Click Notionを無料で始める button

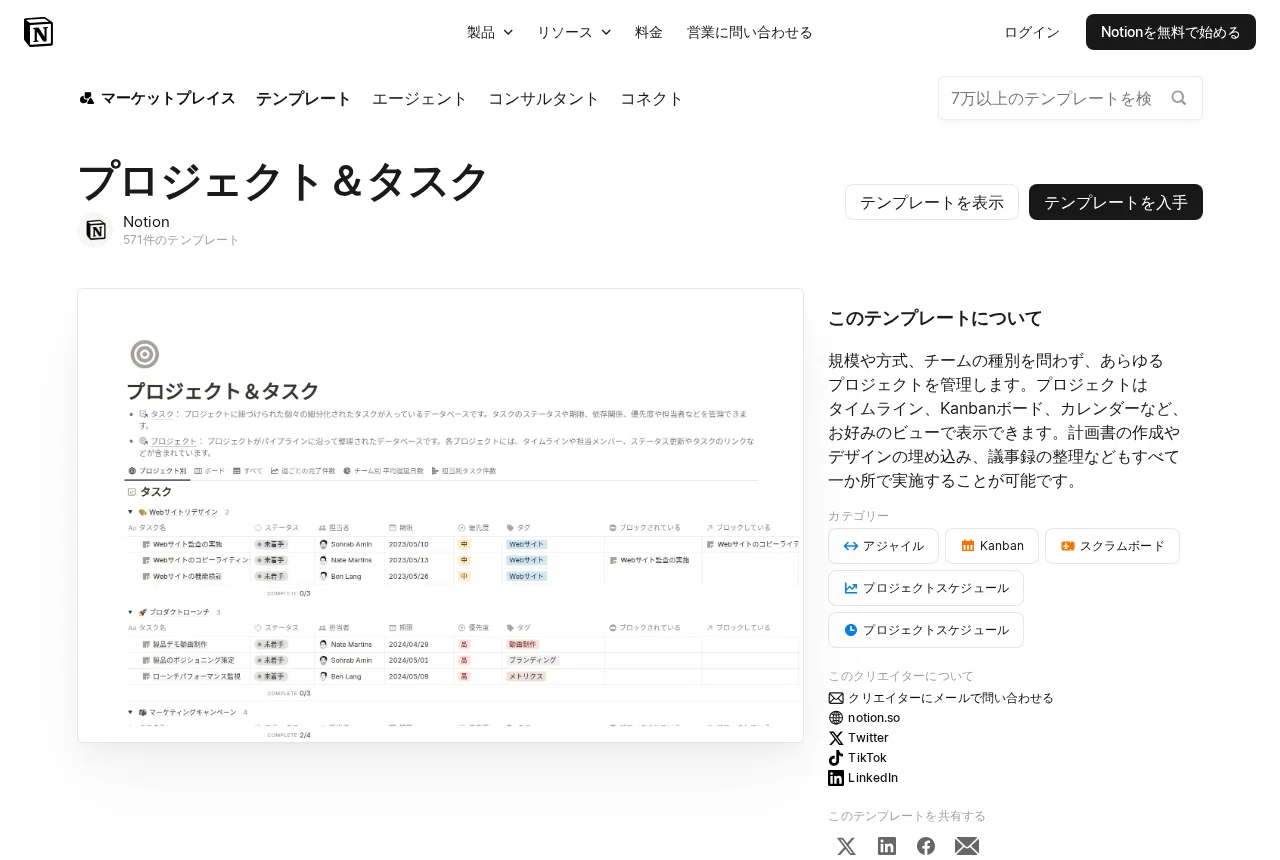point(1171,32)
